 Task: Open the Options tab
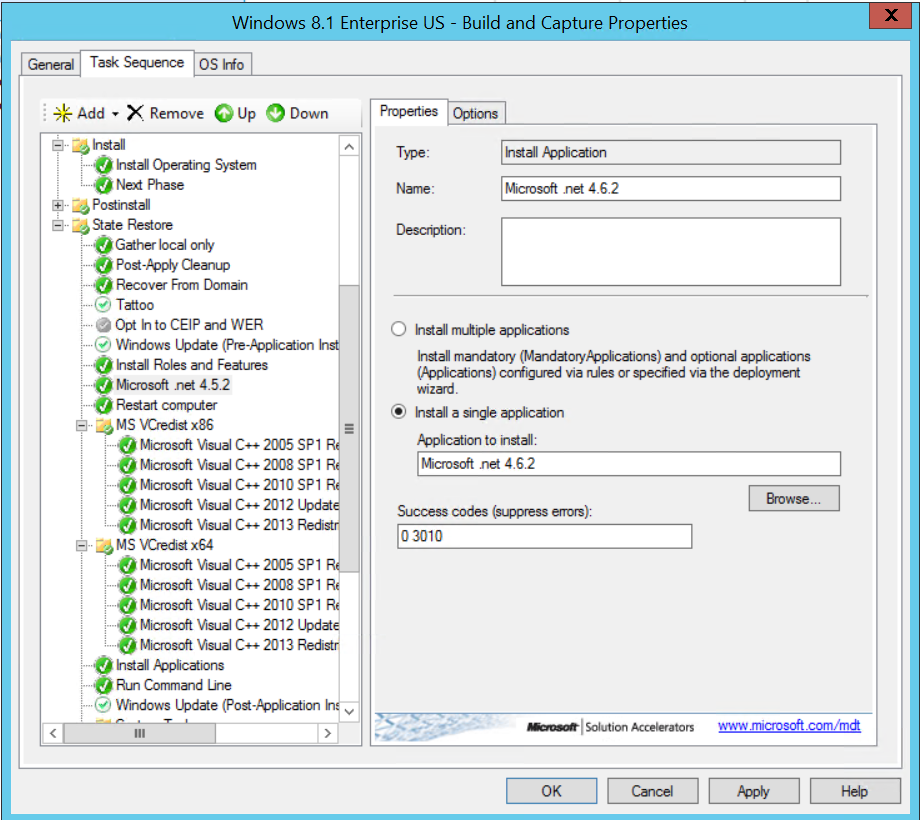(475, 113)
